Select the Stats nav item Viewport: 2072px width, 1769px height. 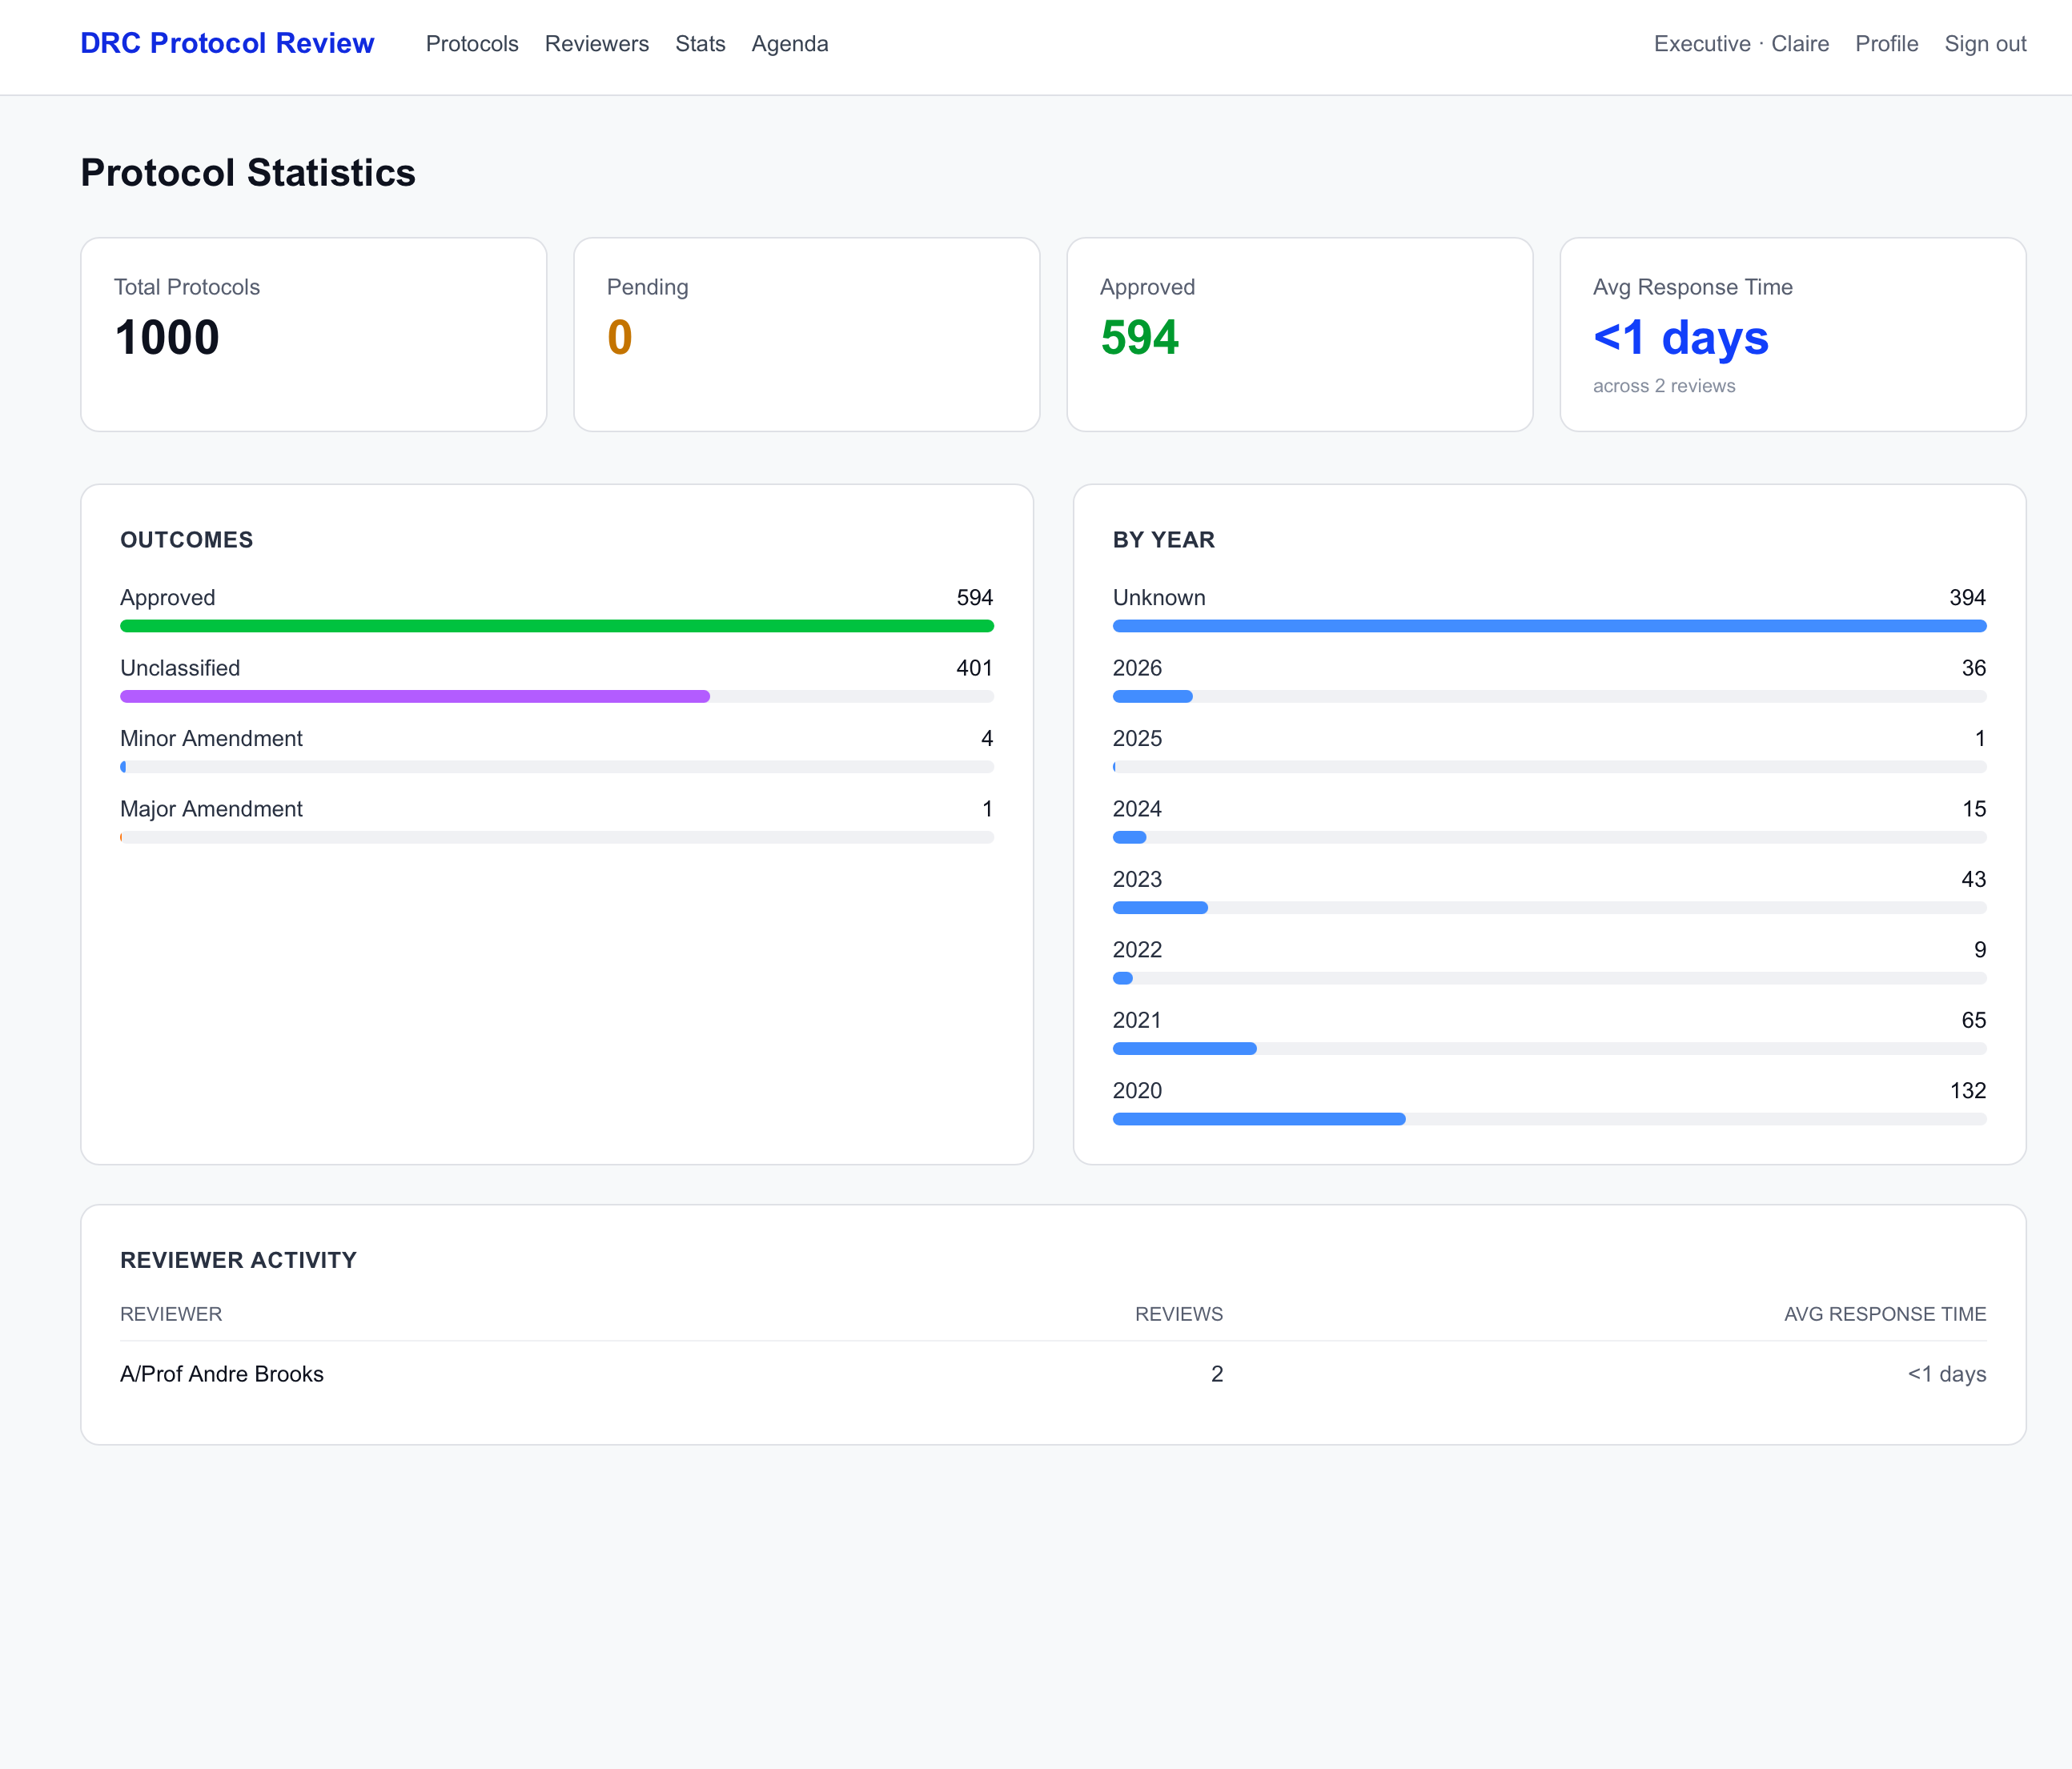click(x=700, y=44)
